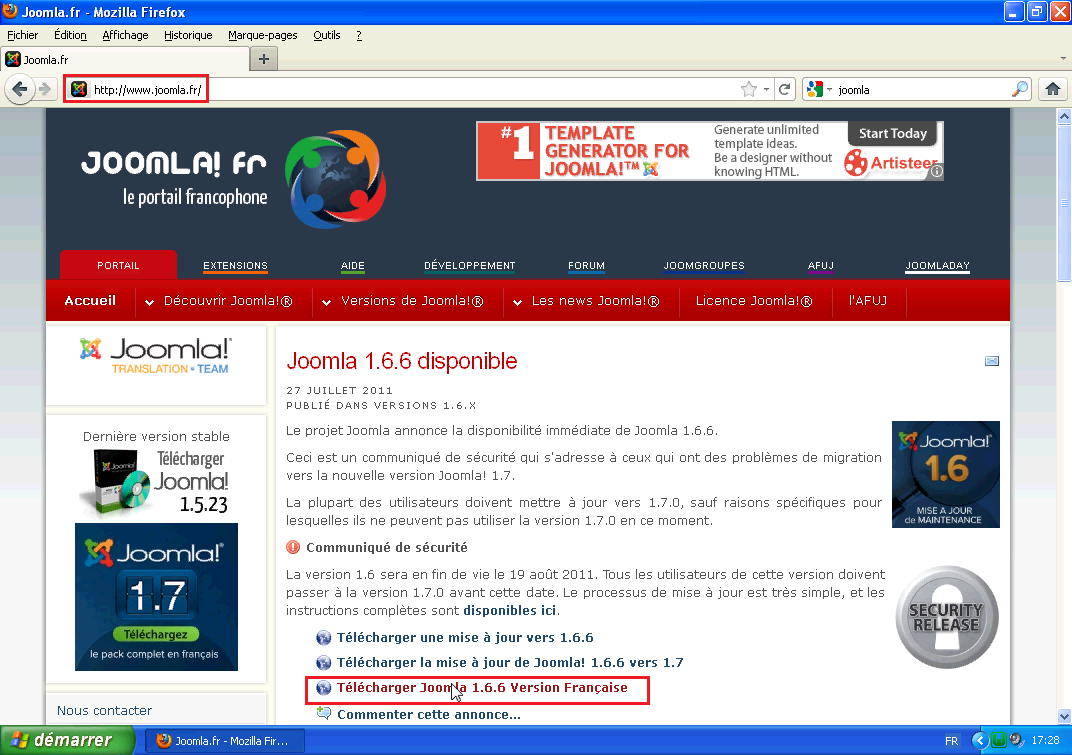Go to the AFUJ section tab
Screen dimensions: 1072x755
point(820,265)
